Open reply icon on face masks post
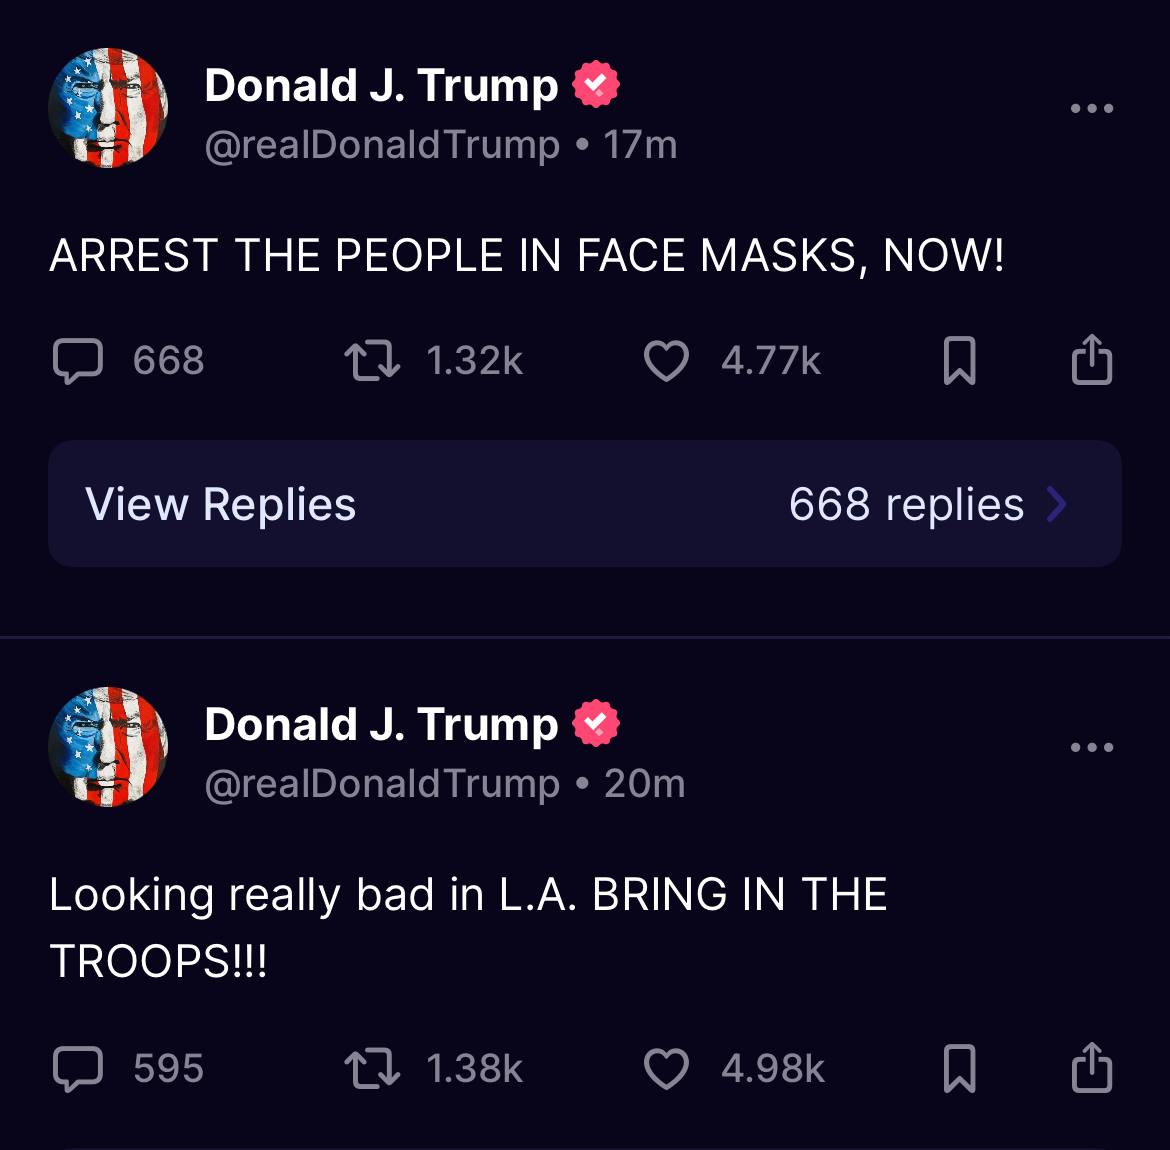This screenshot has height=1150, width=1170. point(78,361)
